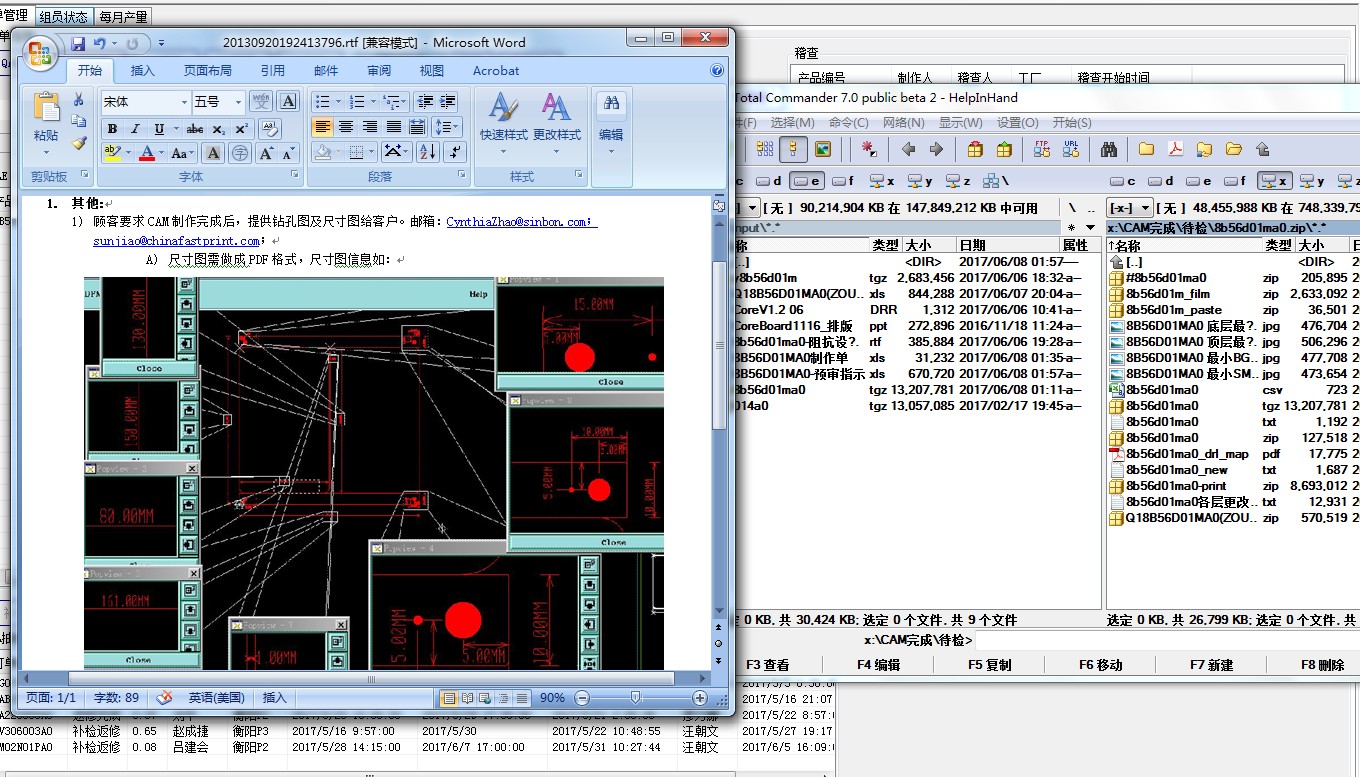Switch to the 审阅 ribbon tab

[379, 71]
